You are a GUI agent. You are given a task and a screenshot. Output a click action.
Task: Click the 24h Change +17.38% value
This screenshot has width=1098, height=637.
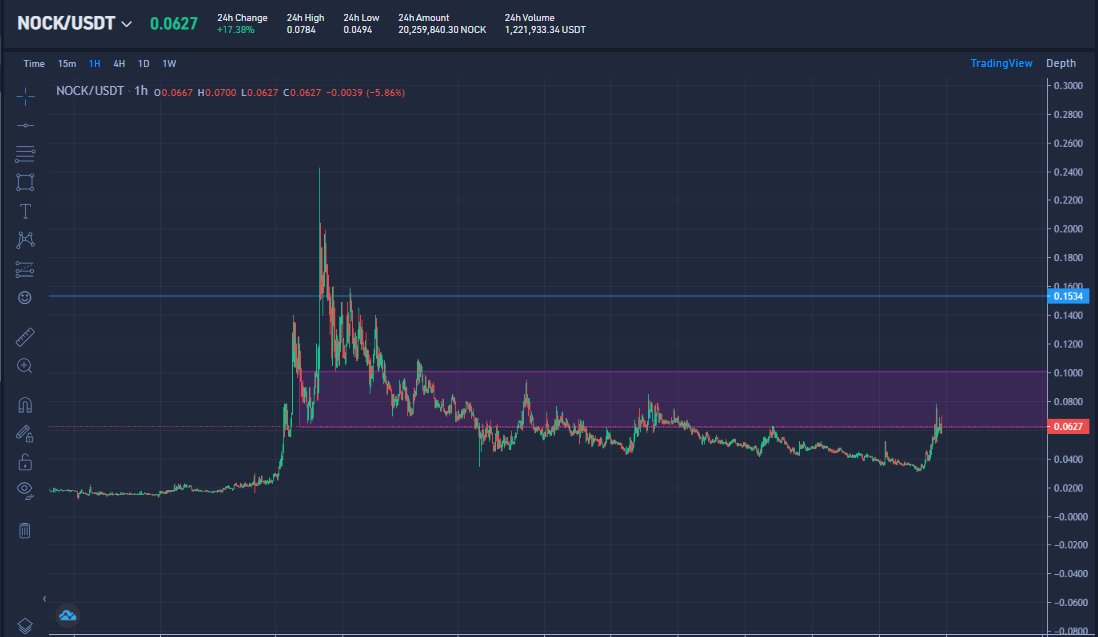235,30
